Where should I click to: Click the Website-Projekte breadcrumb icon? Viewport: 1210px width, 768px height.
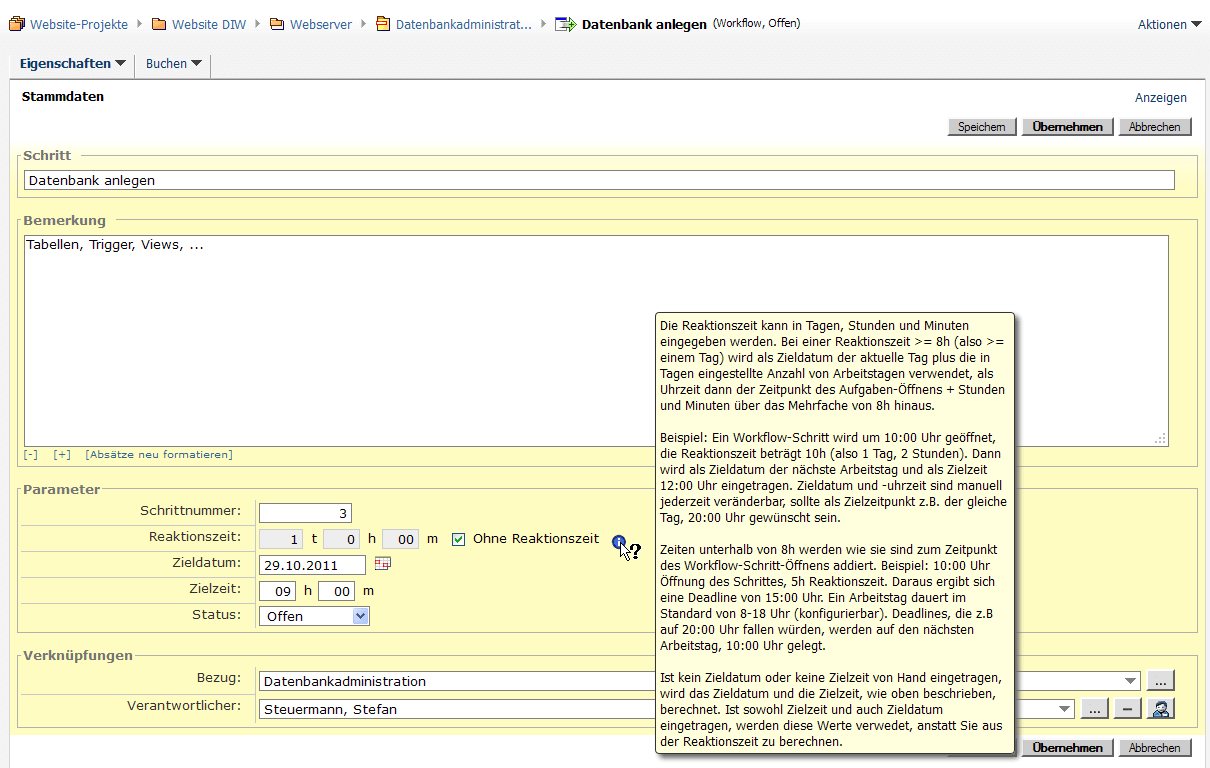point(16,24)
